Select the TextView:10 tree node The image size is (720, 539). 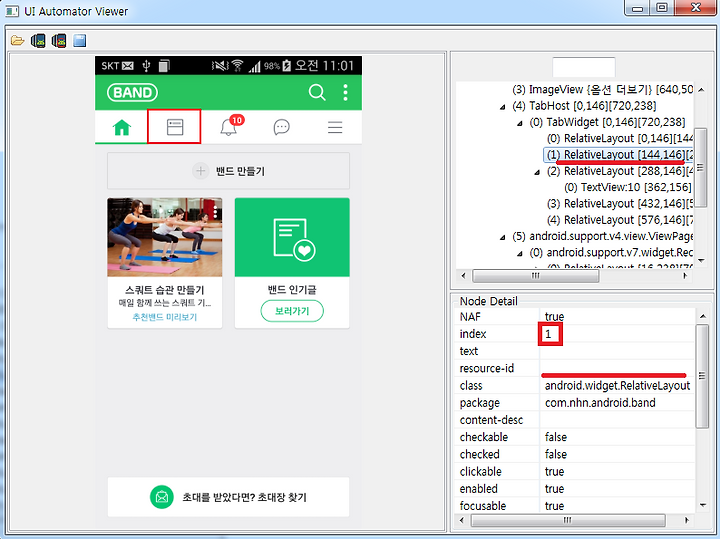(627, 187)
